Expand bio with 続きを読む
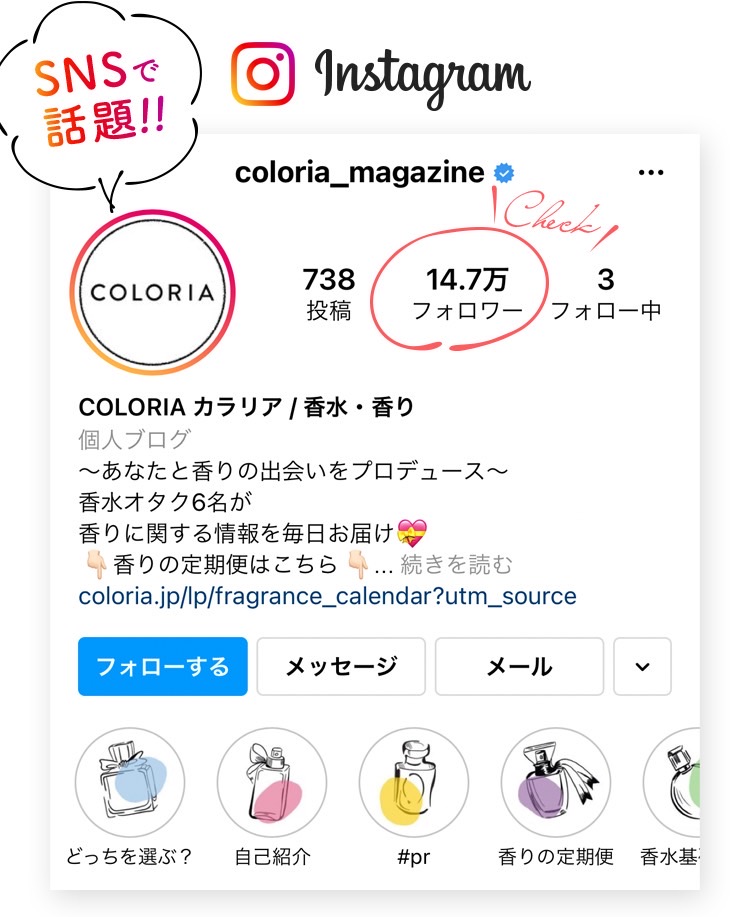The width and height of the screenshot is (749, 917). pyautogui.click(x=456, y=564)
